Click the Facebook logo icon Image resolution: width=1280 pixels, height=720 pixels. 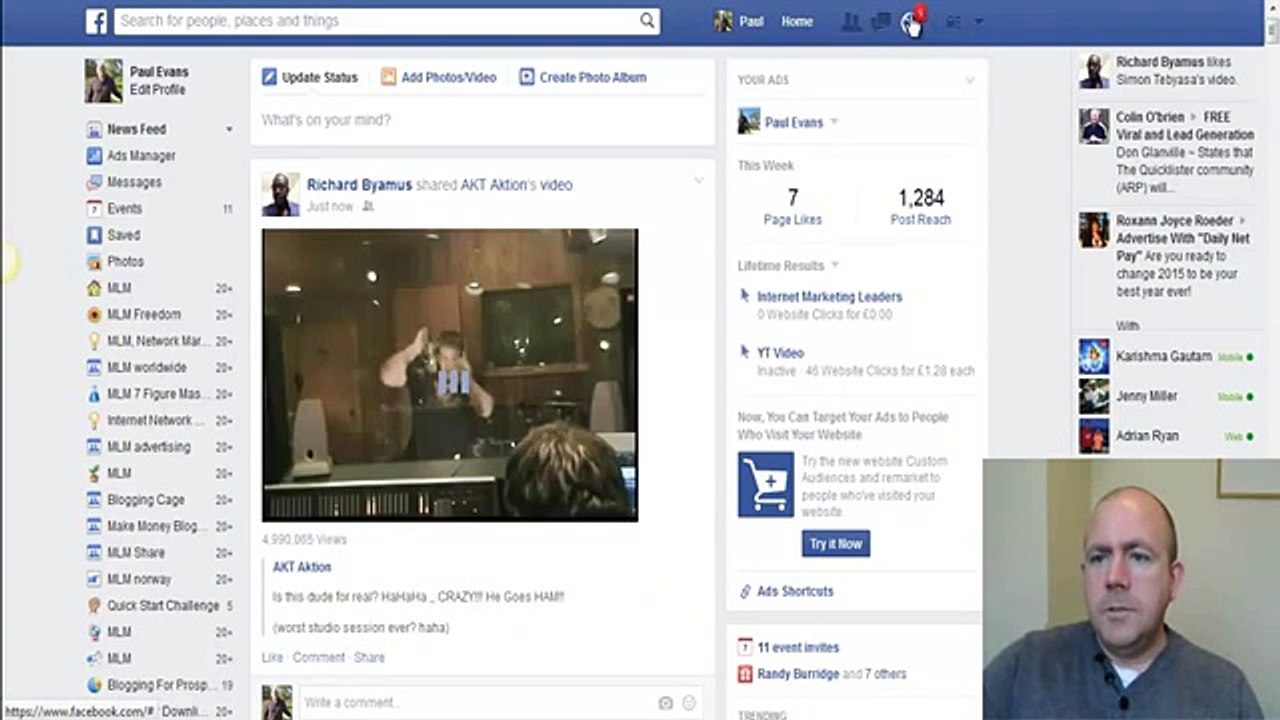[96, 21]
